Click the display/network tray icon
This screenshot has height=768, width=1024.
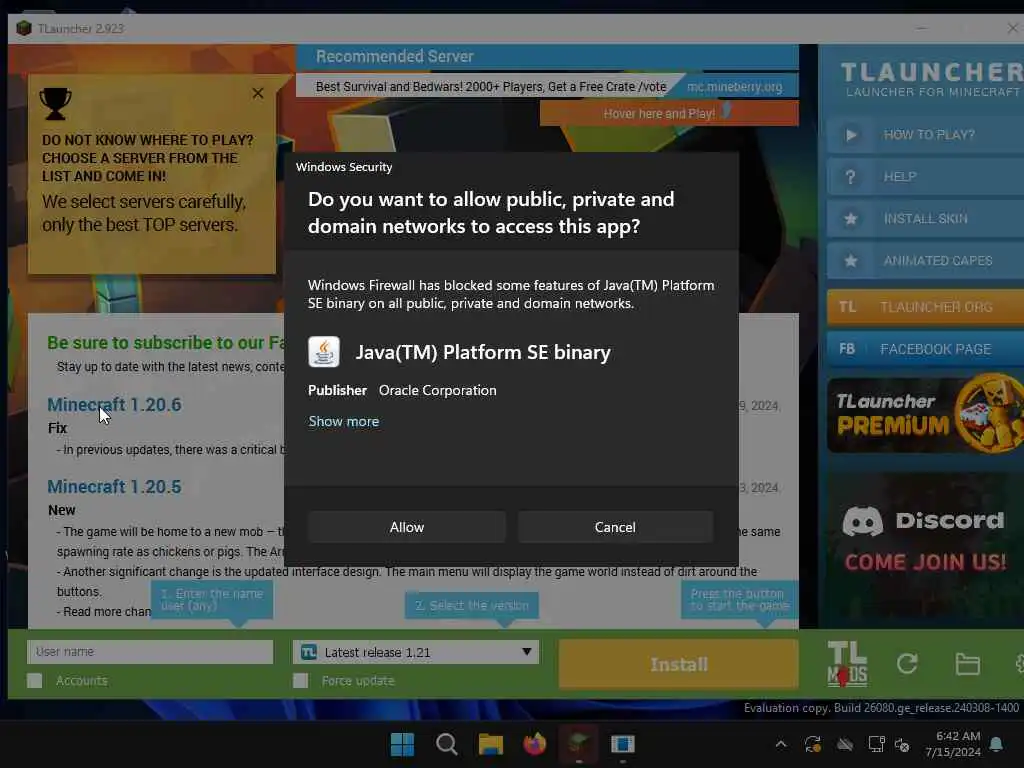tap(876, 744)
